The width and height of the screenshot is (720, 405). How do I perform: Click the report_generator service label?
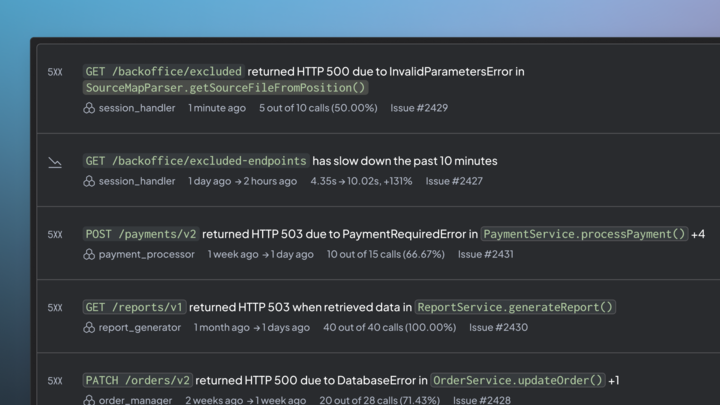(140, 327)
